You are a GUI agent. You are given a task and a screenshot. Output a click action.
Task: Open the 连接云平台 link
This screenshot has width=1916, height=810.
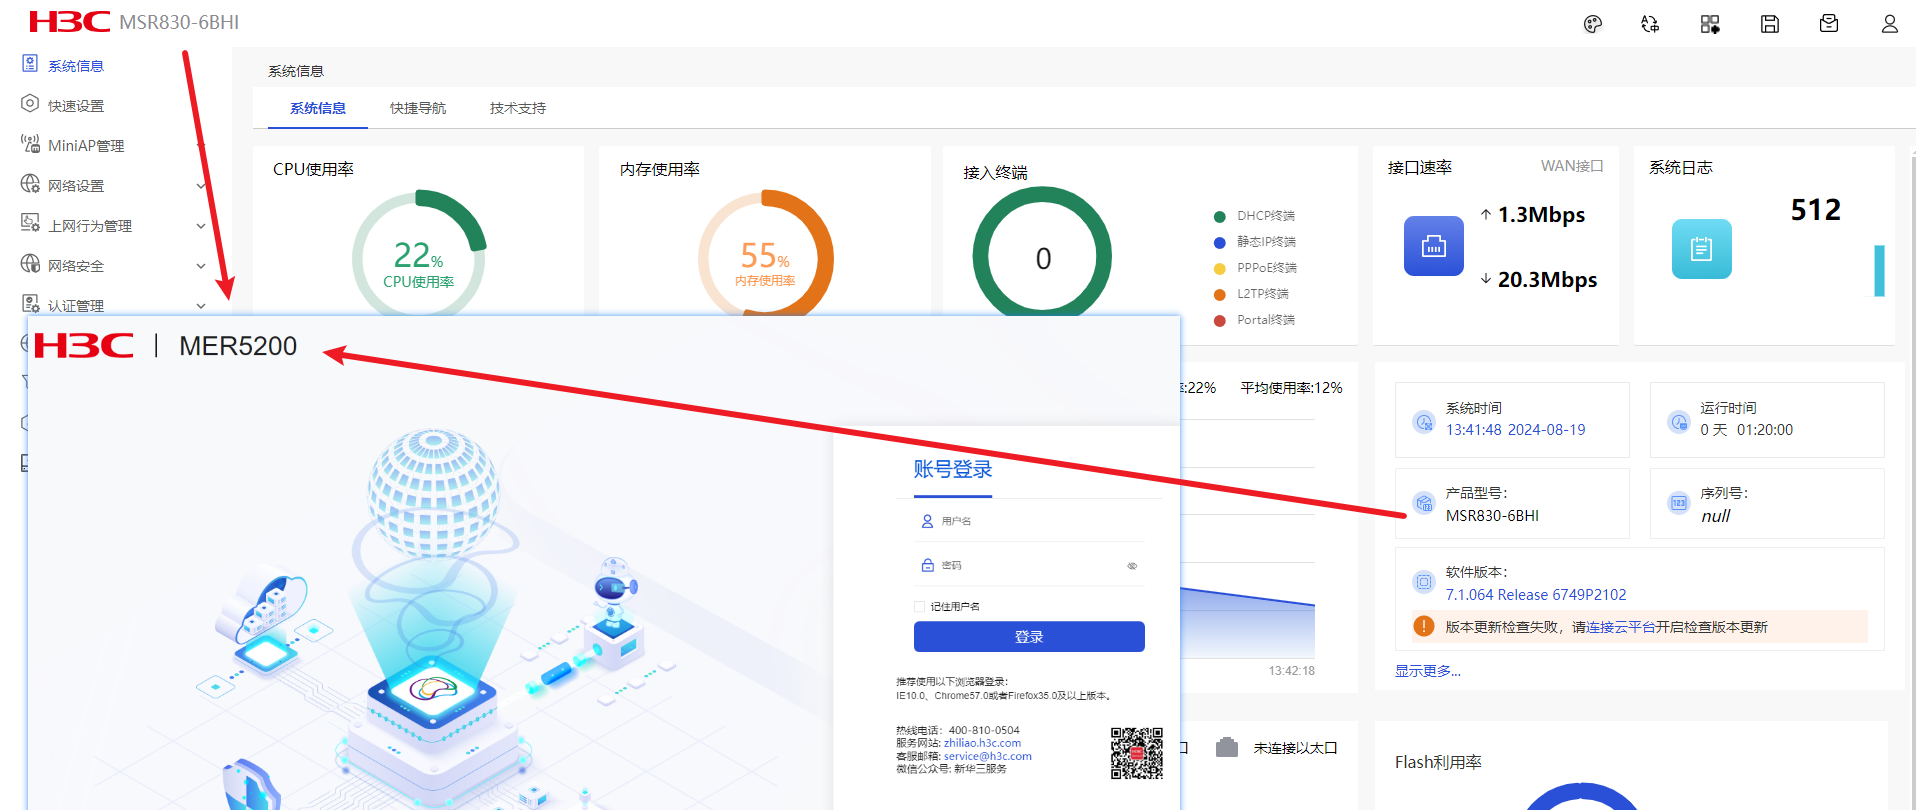(1620, 627)
